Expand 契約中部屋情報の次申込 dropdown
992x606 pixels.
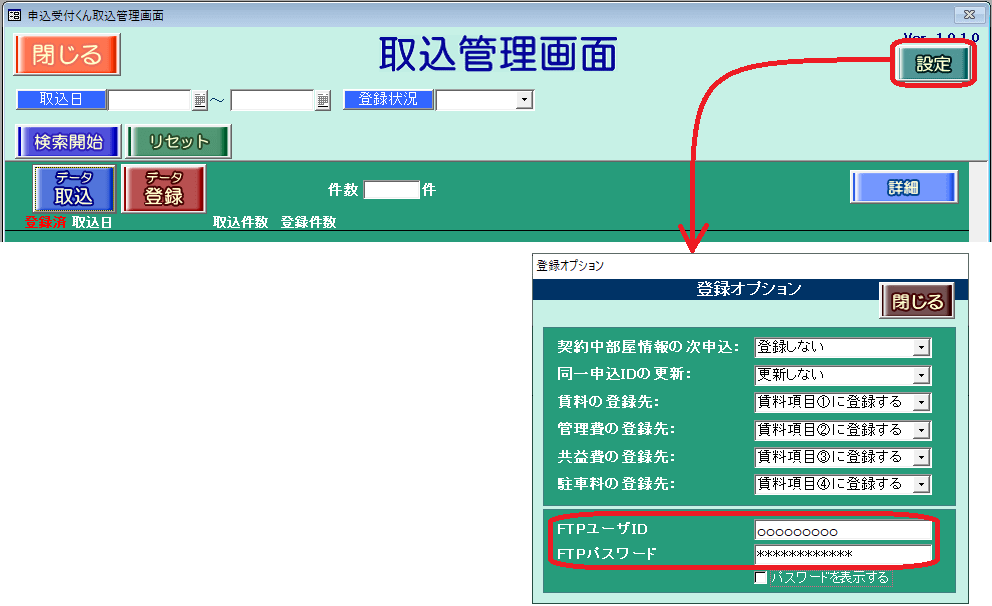click(x=921, y=348)
